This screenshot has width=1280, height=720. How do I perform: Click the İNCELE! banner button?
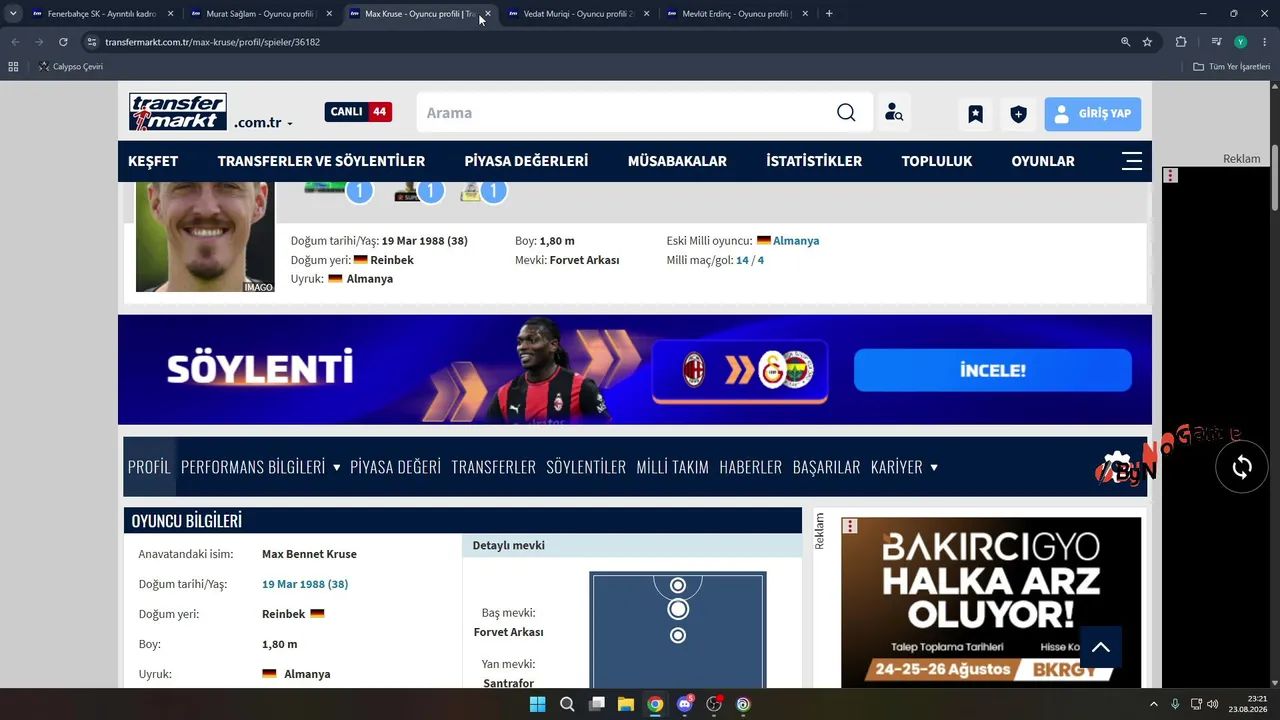(993, 370)
